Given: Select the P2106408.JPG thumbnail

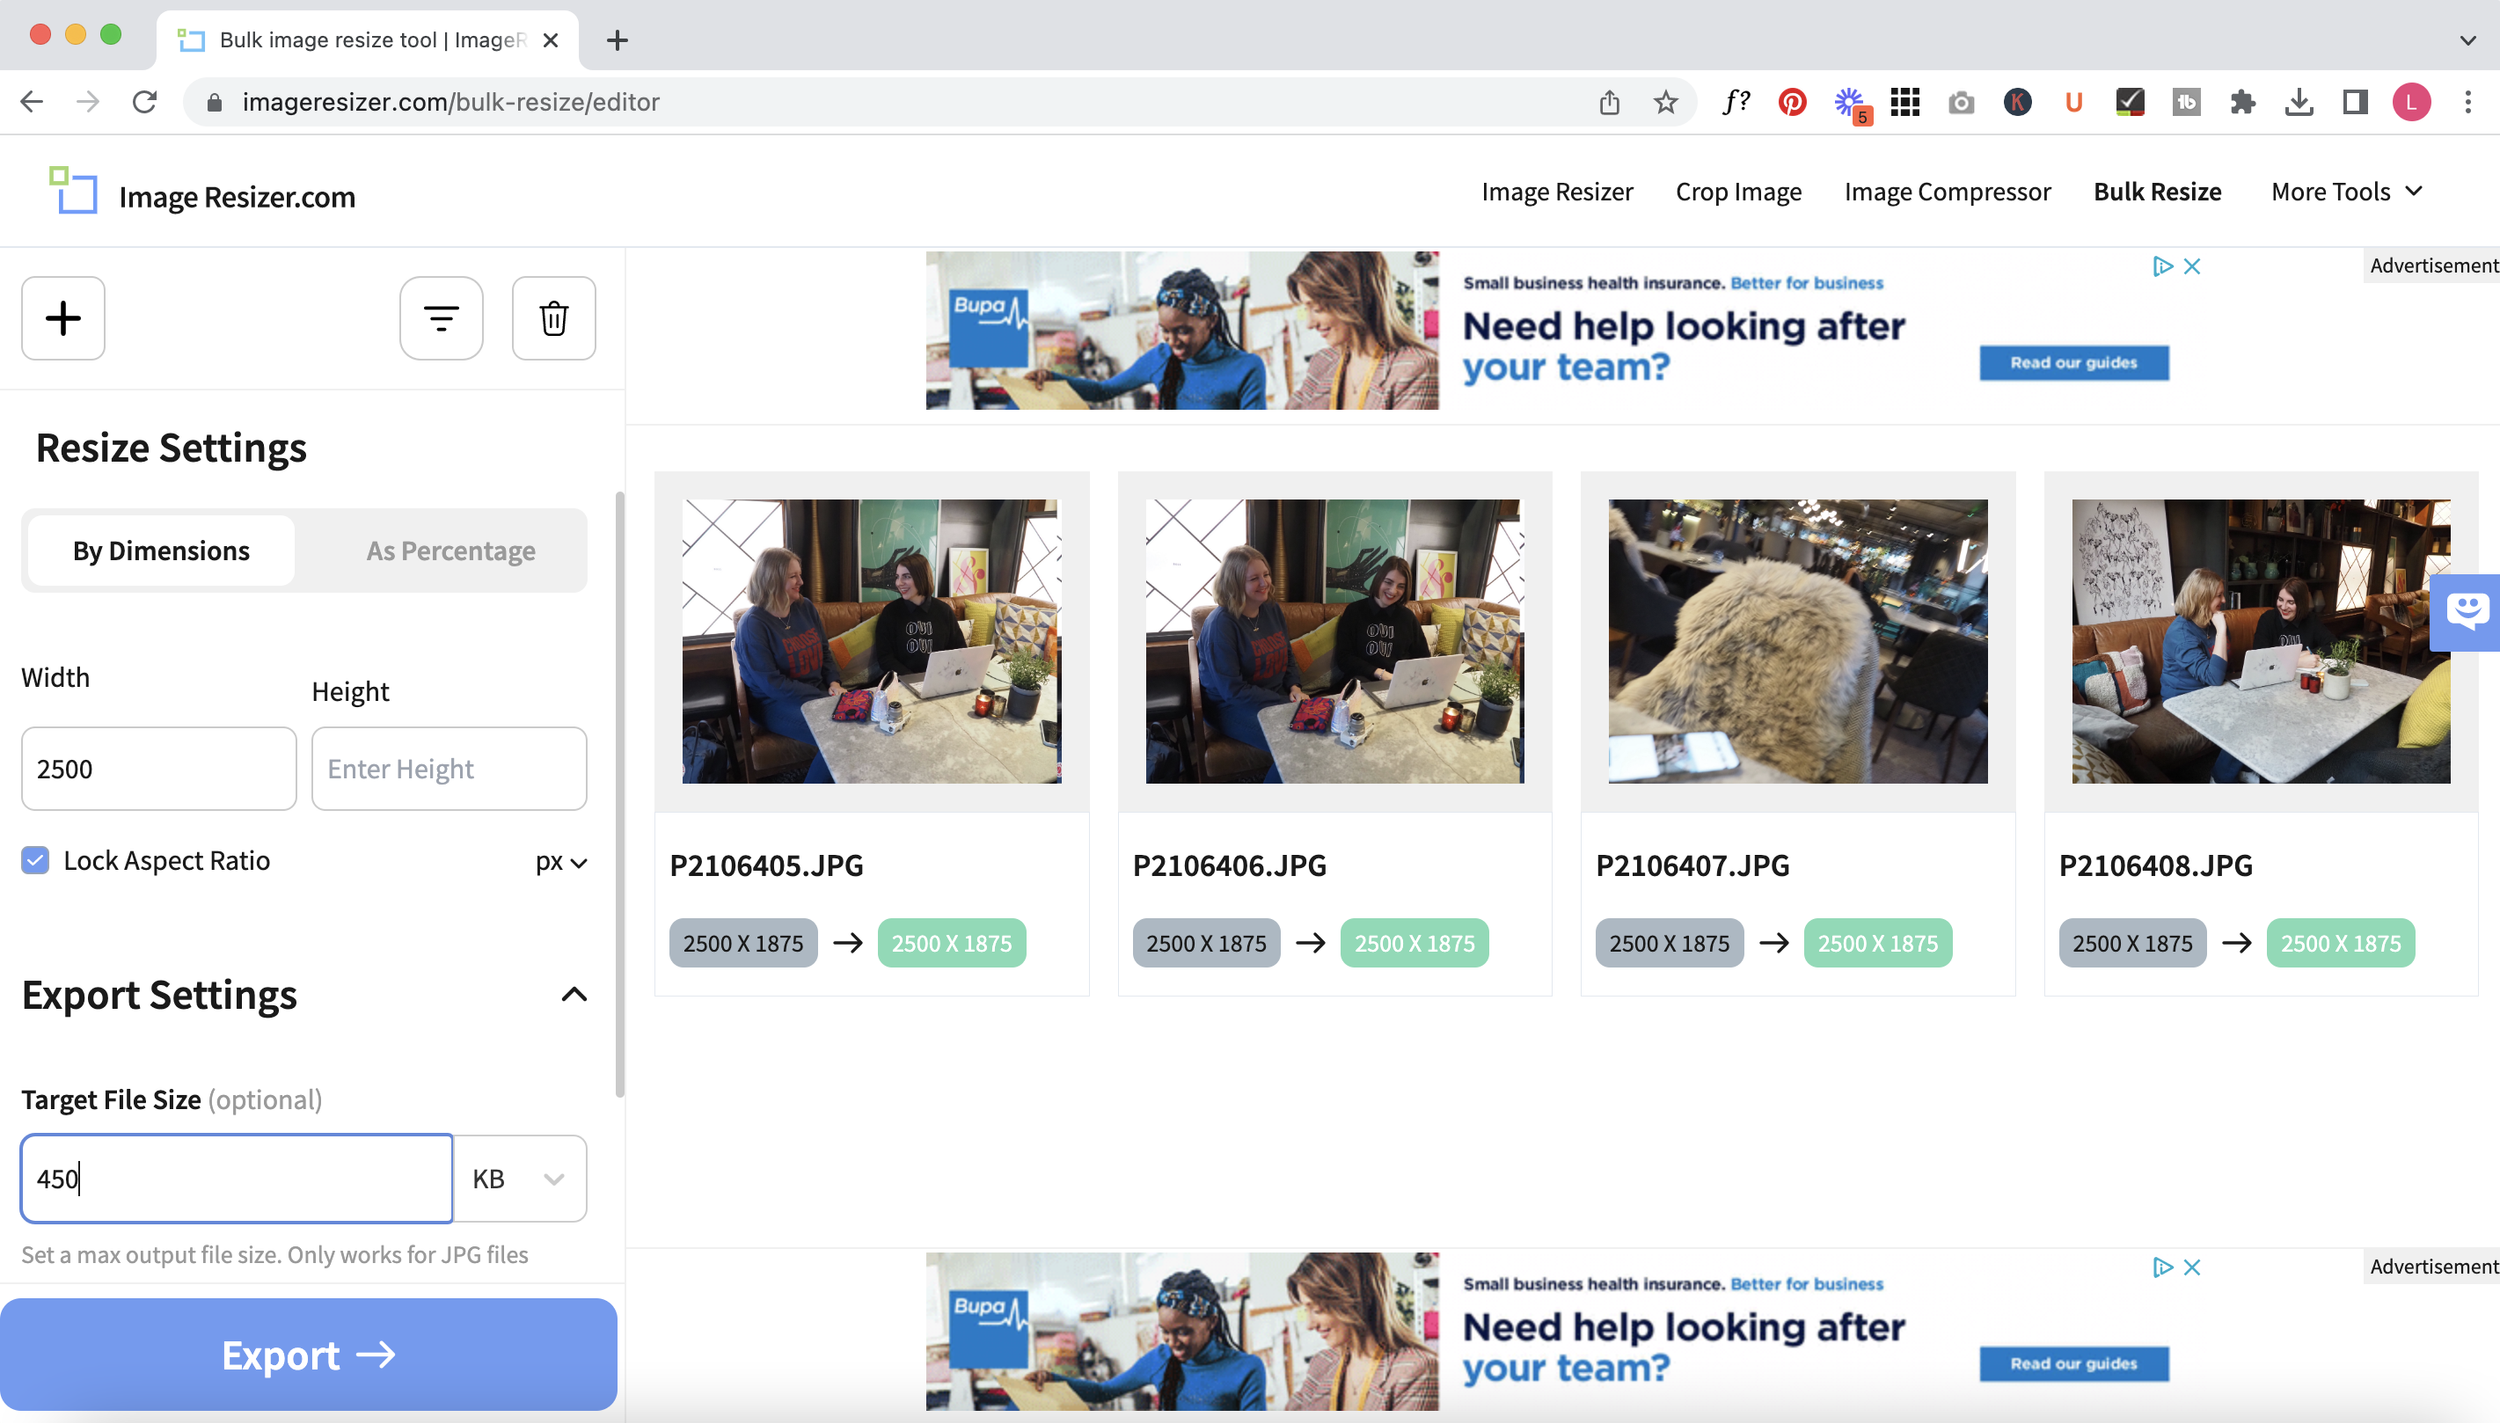Looking at the screenshot, I should (x=2260, y=641).
